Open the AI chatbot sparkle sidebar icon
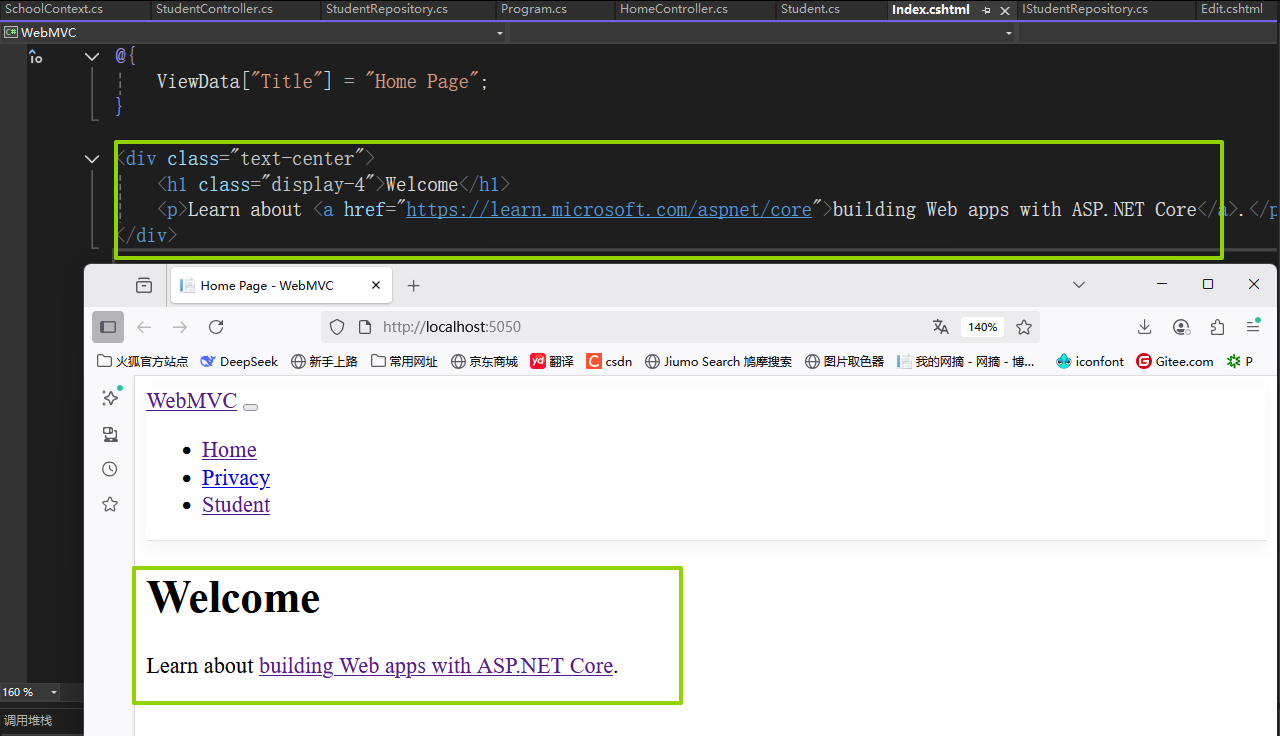The image size is (1280, 736). tap(110, 397)
